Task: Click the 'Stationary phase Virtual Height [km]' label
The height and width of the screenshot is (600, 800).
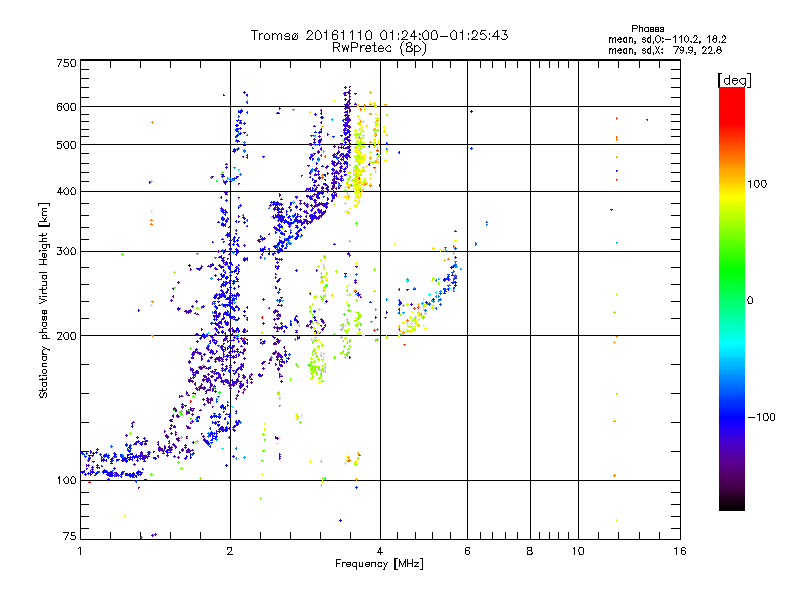Action: (x=43, y=300)
